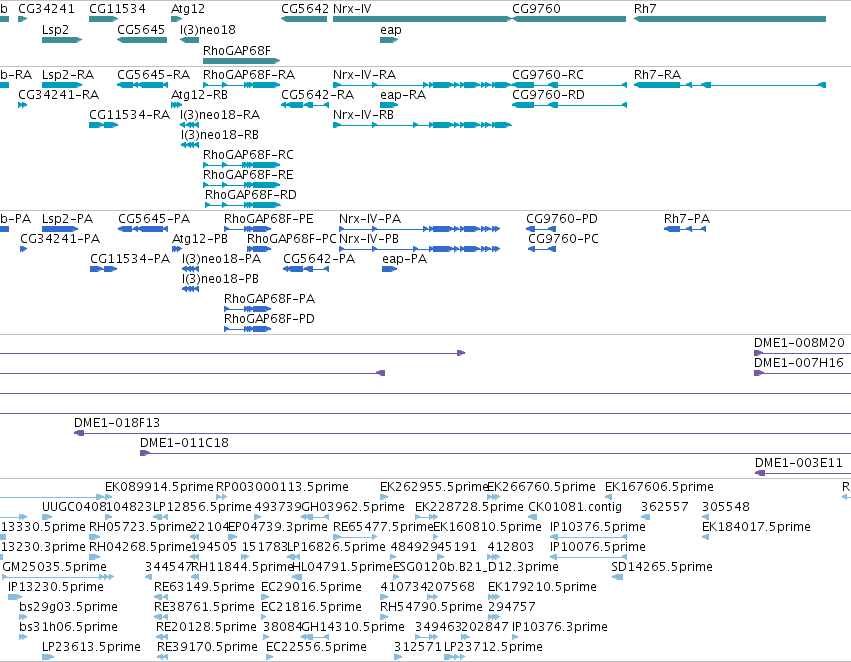Viewport: 851px width, 662px height.
Task: Click the EK167606.5prime EST label
Action: pyautogui.click(x=659, y=487)
